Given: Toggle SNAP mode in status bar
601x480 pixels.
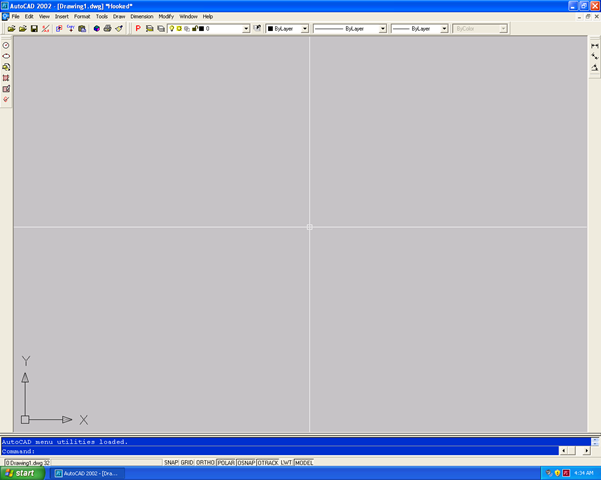Looking at the screenshot, I should pyautogui.click(x=171, y=463).
